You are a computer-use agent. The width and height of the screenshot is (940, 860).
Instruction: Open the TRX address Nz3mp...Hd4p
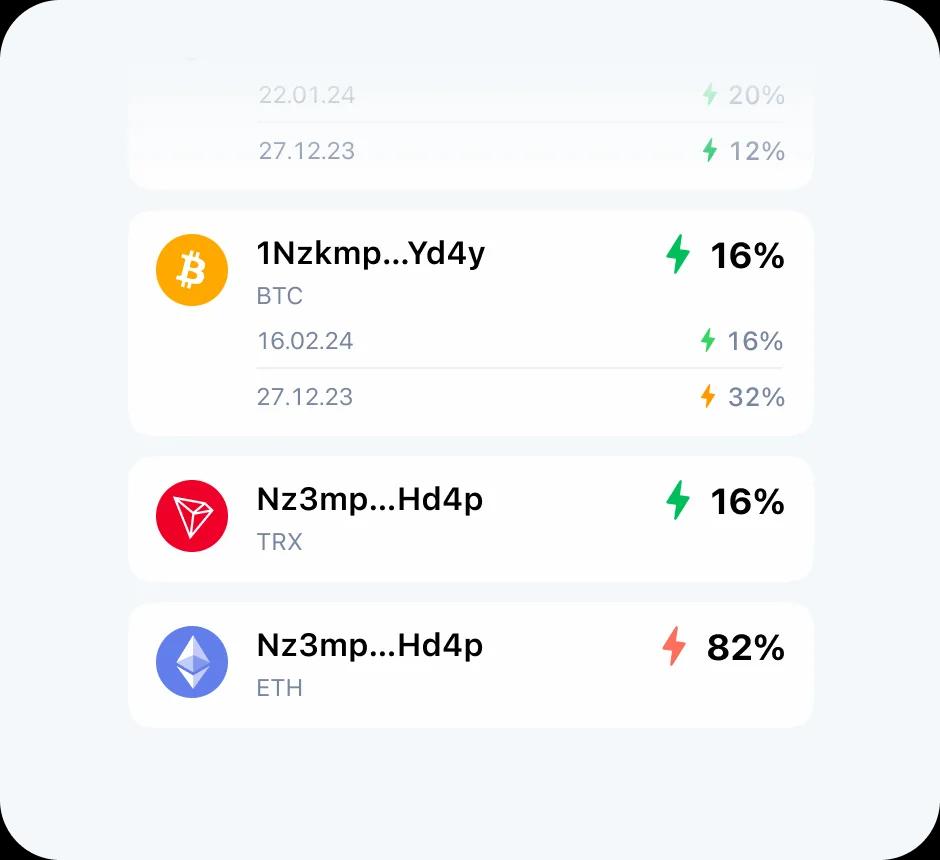[369, 500]
